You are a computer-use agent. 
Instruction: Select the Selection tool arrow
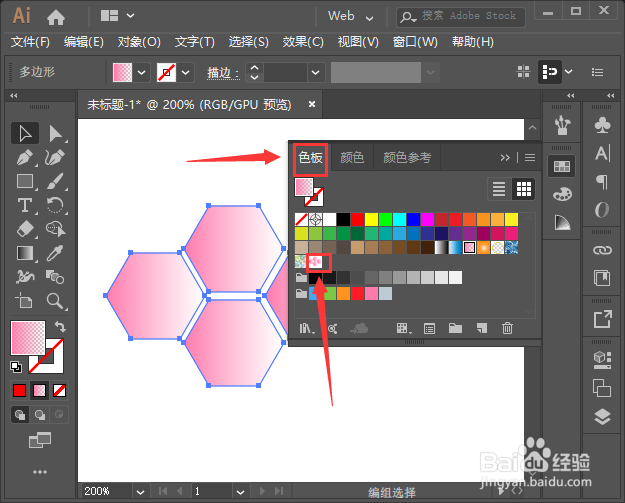pos(25,133)
